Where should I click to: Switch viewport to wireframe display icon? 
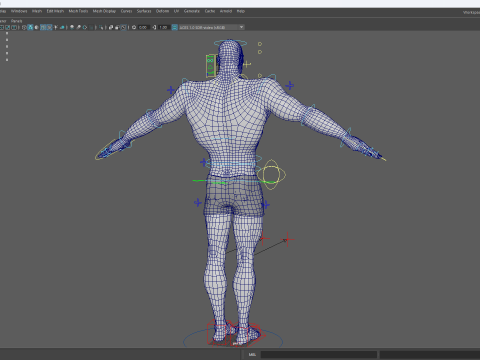[24, 27]
